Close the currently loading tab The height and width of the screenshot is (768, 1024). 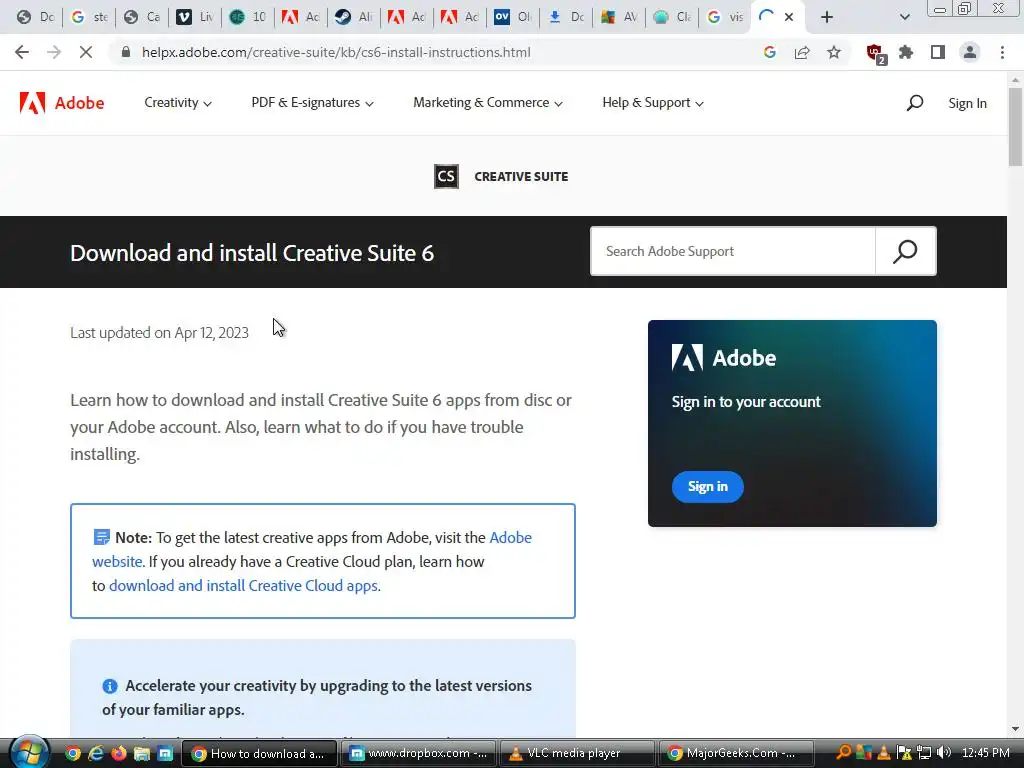coord(789,17)
